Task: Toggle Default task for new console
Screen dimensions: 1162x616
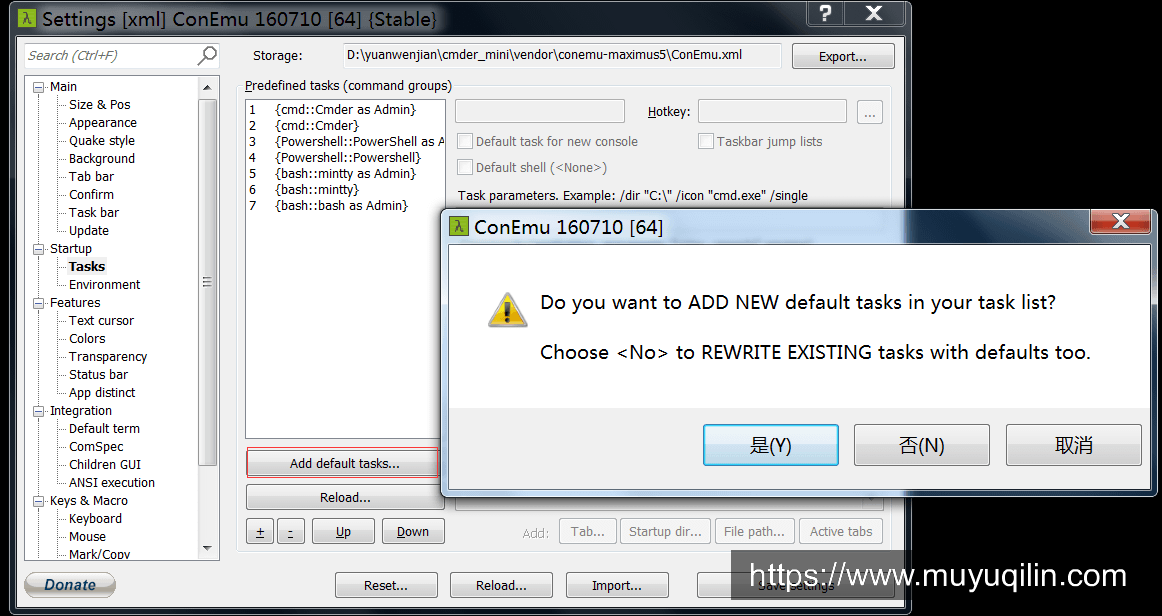Action: [465, 141]
